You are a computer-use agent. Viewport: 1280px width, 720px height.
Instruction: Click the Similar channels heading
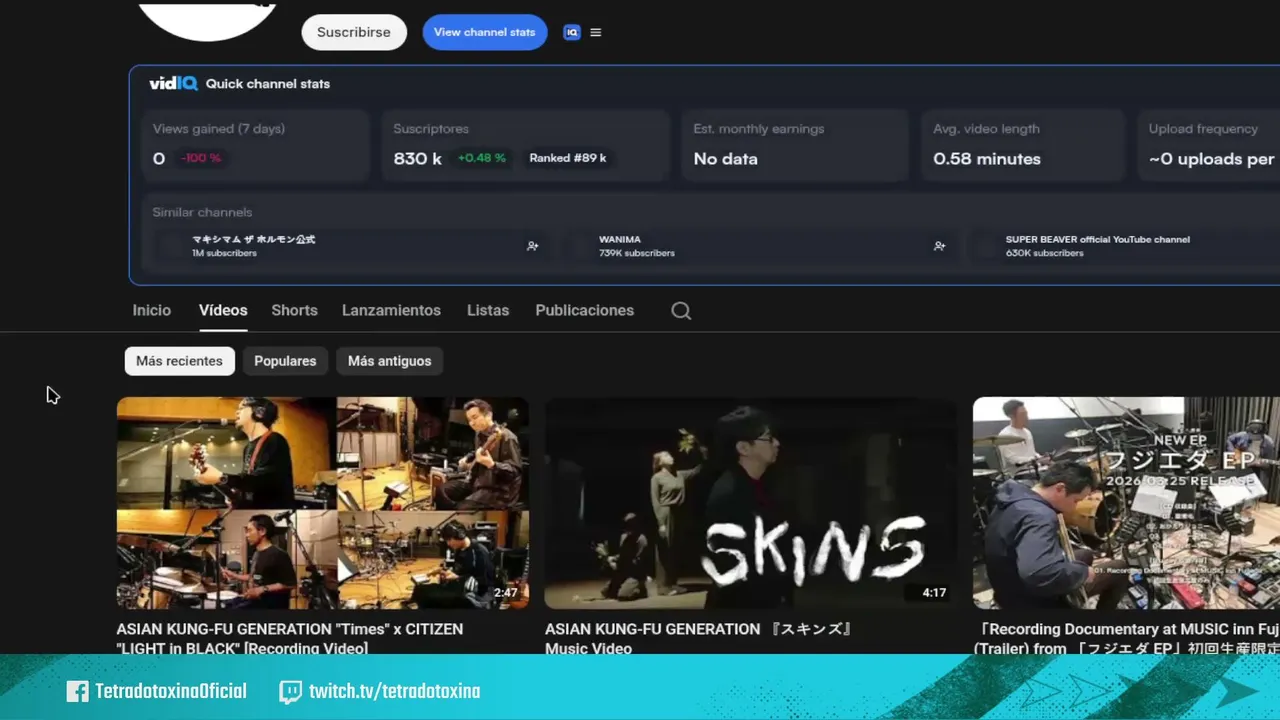pyautogui.click(x=202, y=212)
